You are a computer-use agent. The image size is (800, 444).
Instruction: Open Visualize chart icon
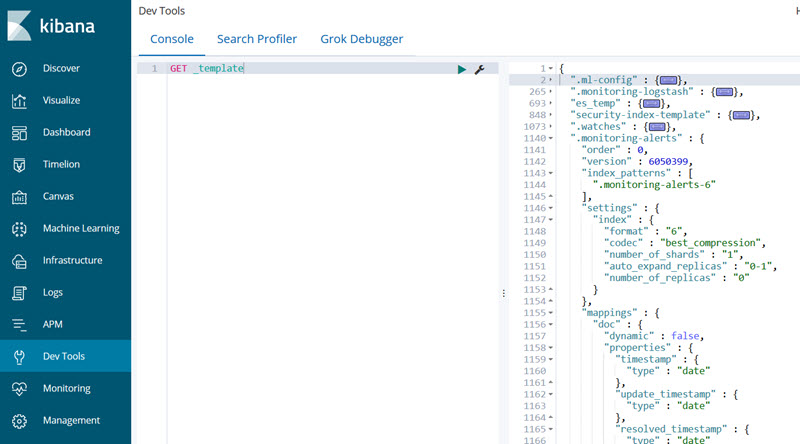click(x=19, y=101)
